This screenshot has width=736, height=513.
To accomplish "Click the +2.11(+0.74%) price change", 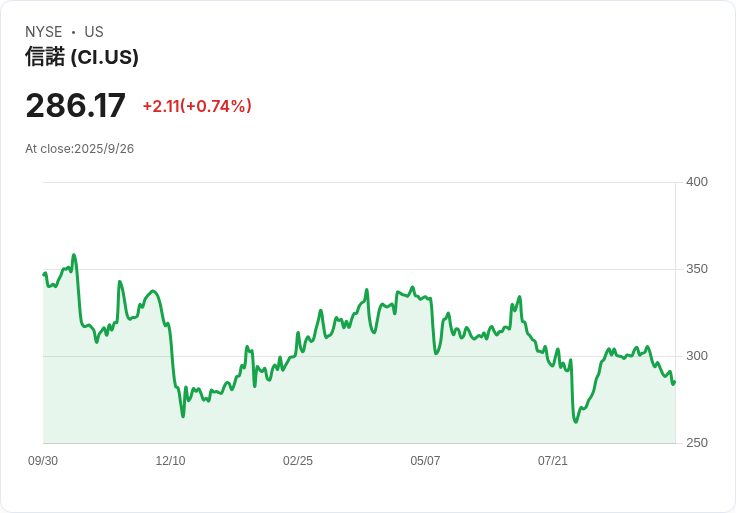I will (197, 106).
